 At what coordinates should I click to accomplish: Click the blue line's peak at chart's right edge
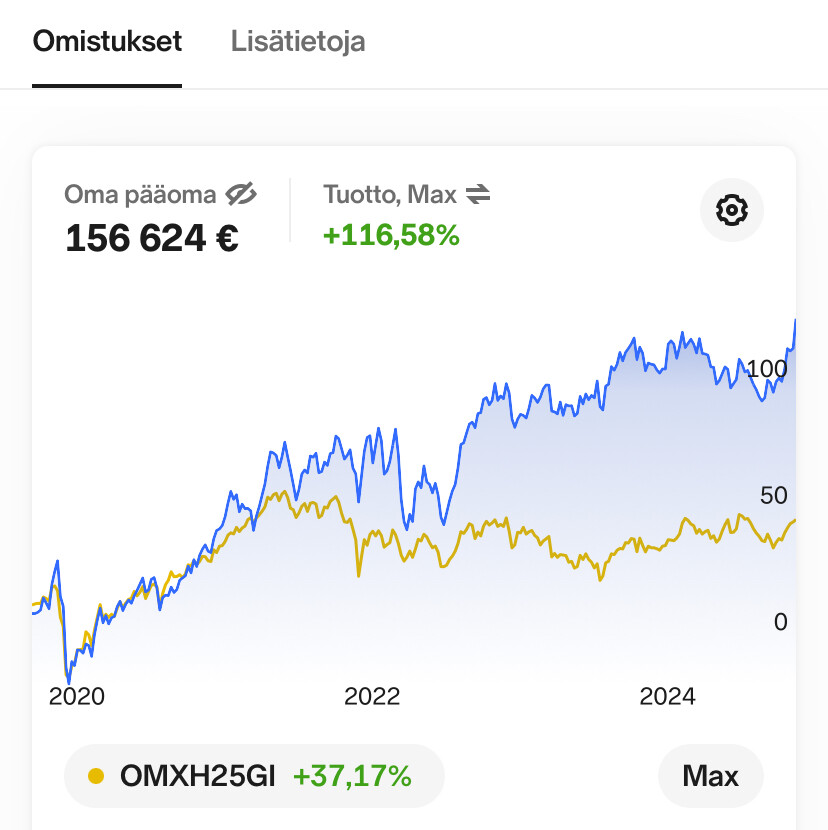tap(795, 321)
